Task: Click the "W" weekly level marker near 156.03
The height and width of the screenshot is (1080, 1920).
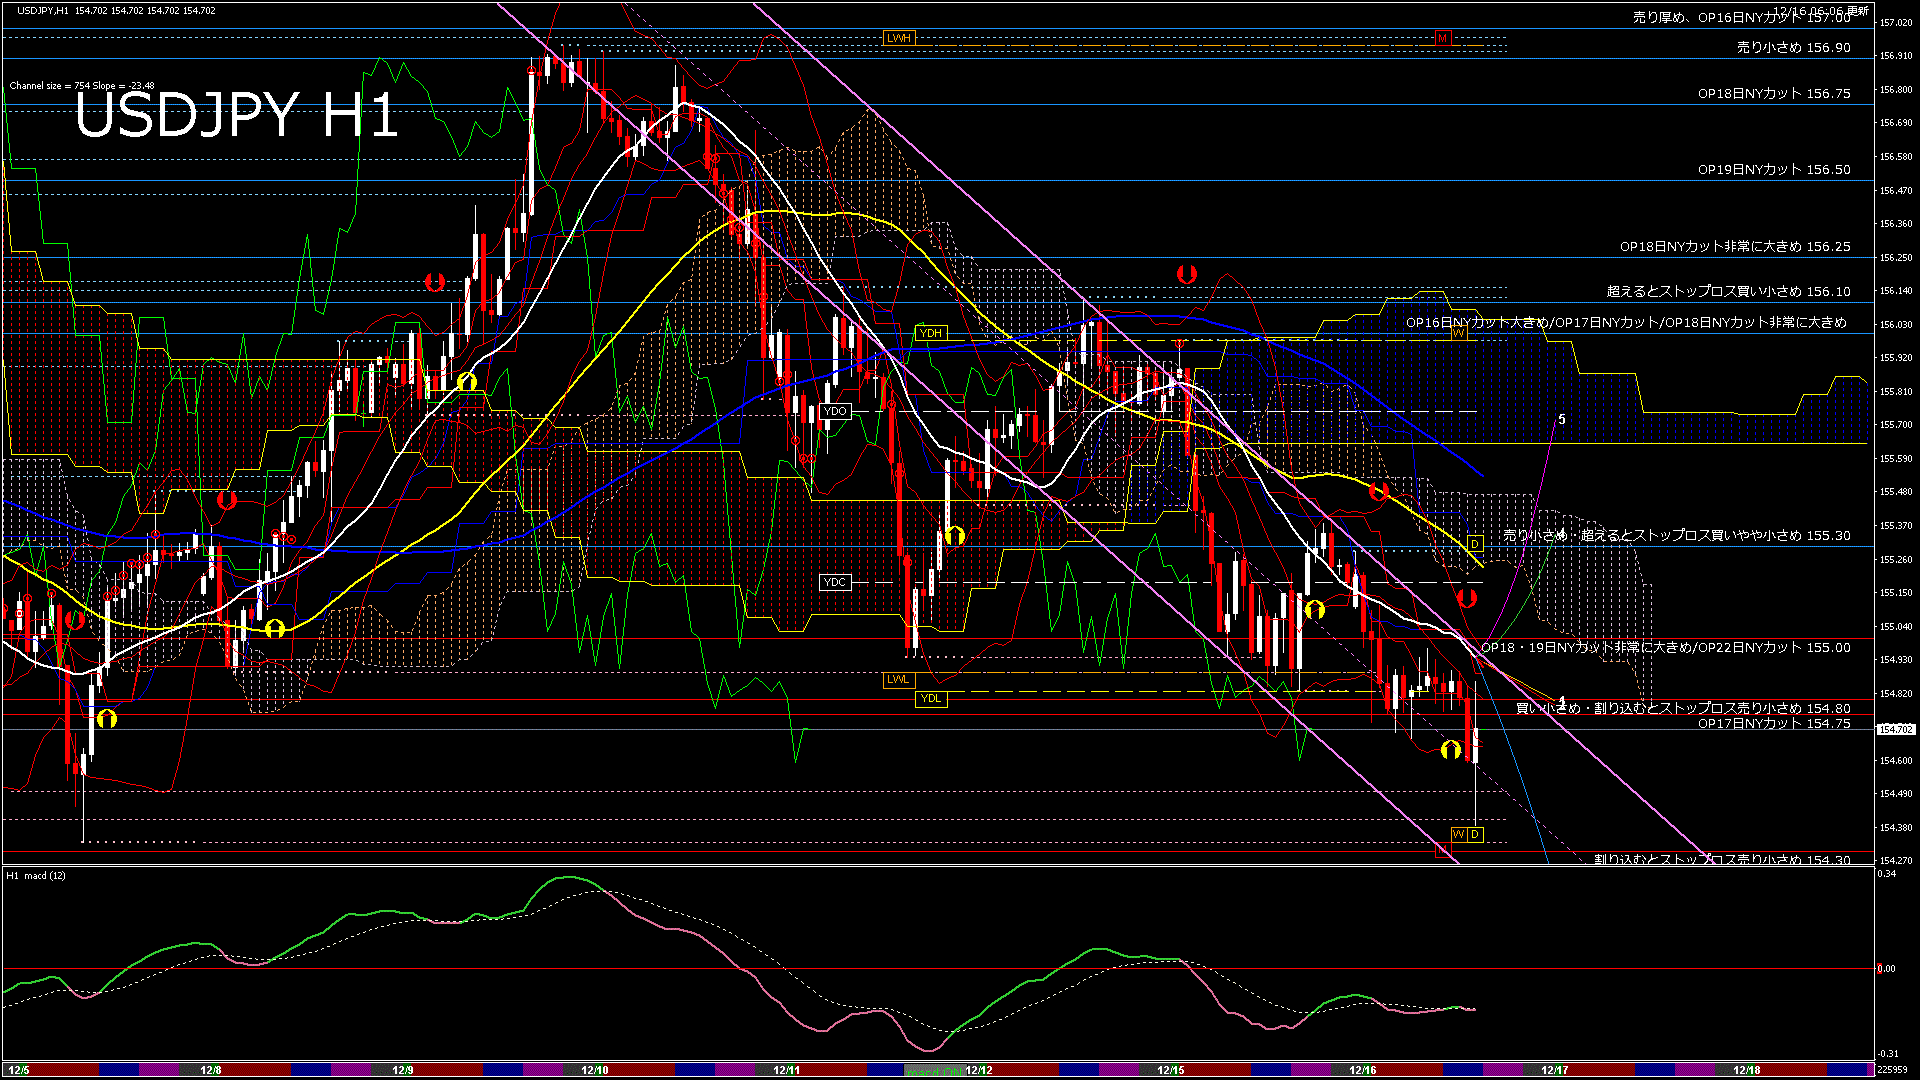Action: point(1459,333)
